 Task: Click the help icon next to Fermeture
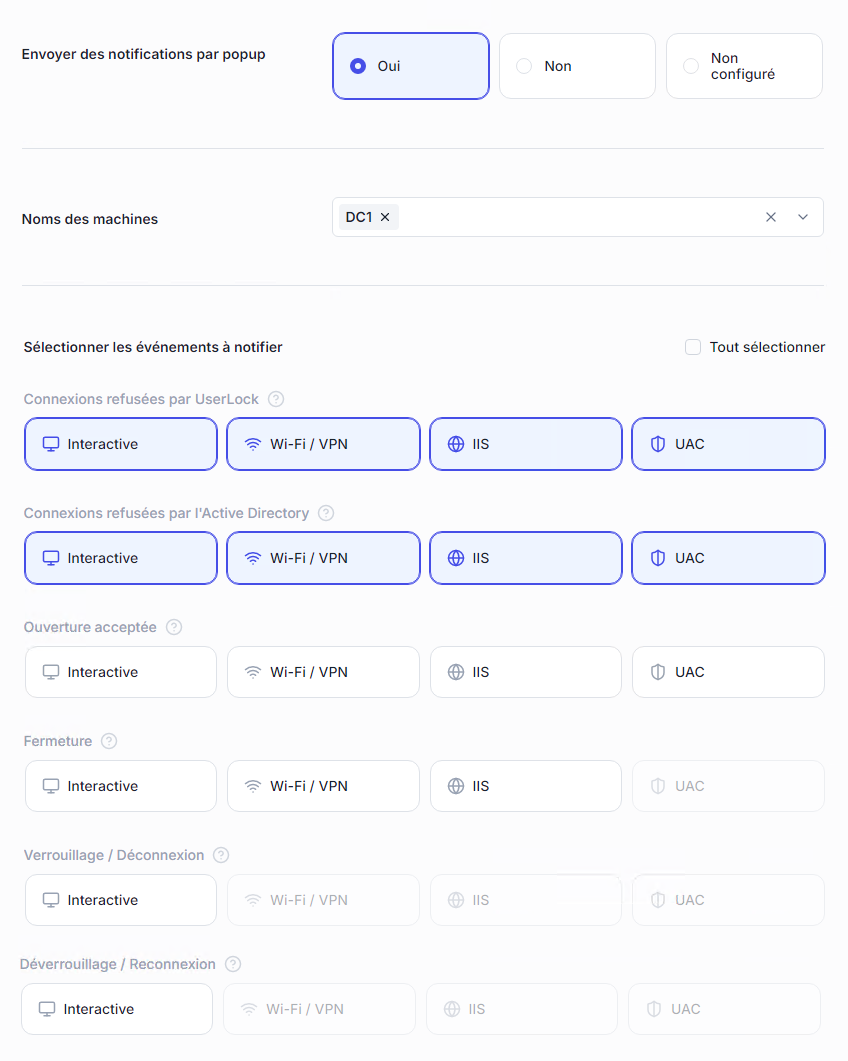(109, 741)
